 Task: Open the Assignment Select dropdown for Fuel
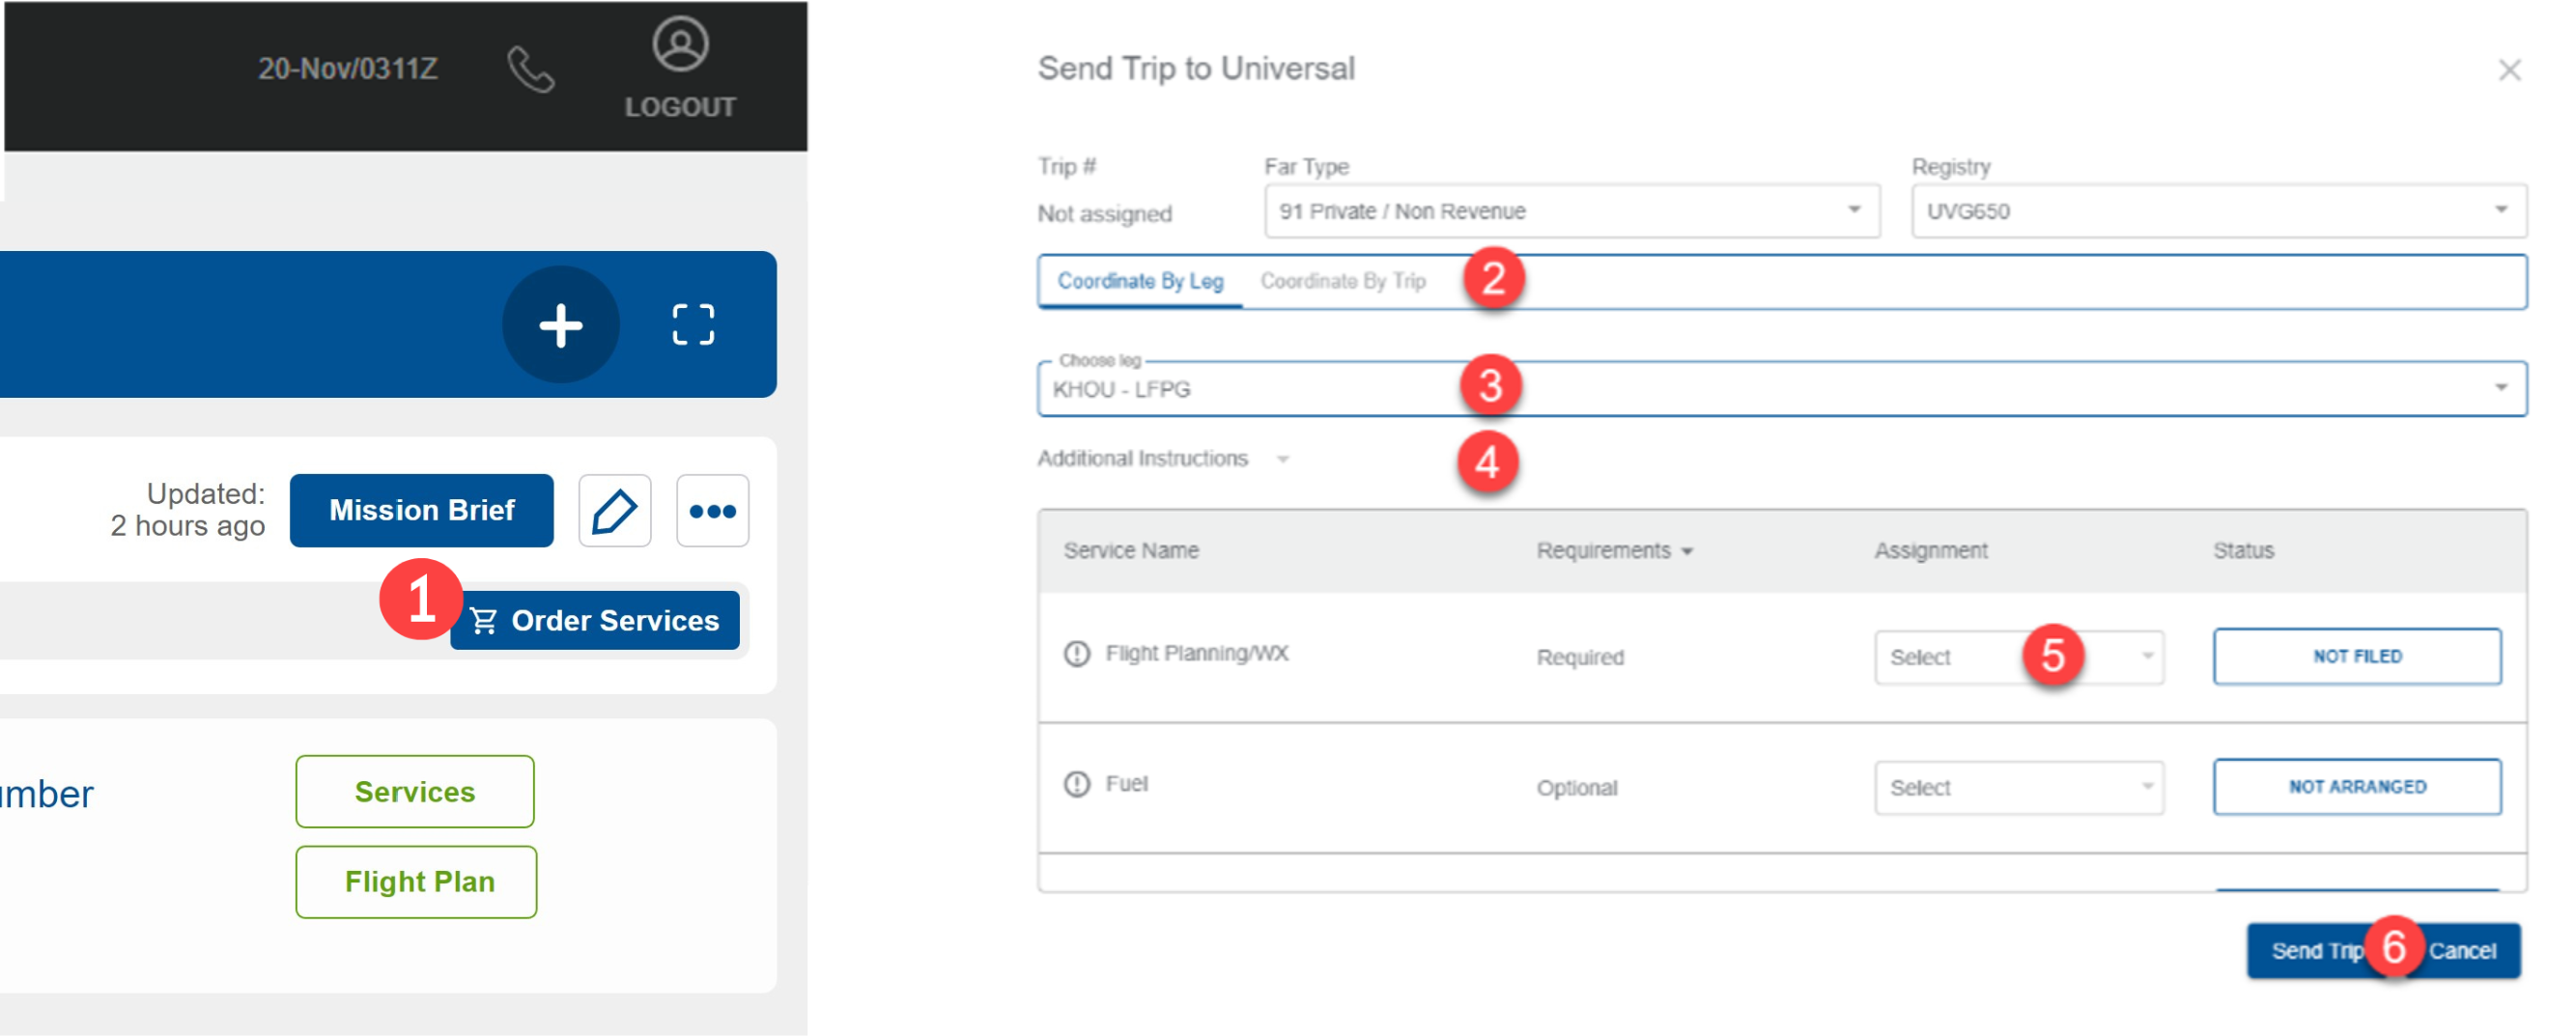point(2019,788)
